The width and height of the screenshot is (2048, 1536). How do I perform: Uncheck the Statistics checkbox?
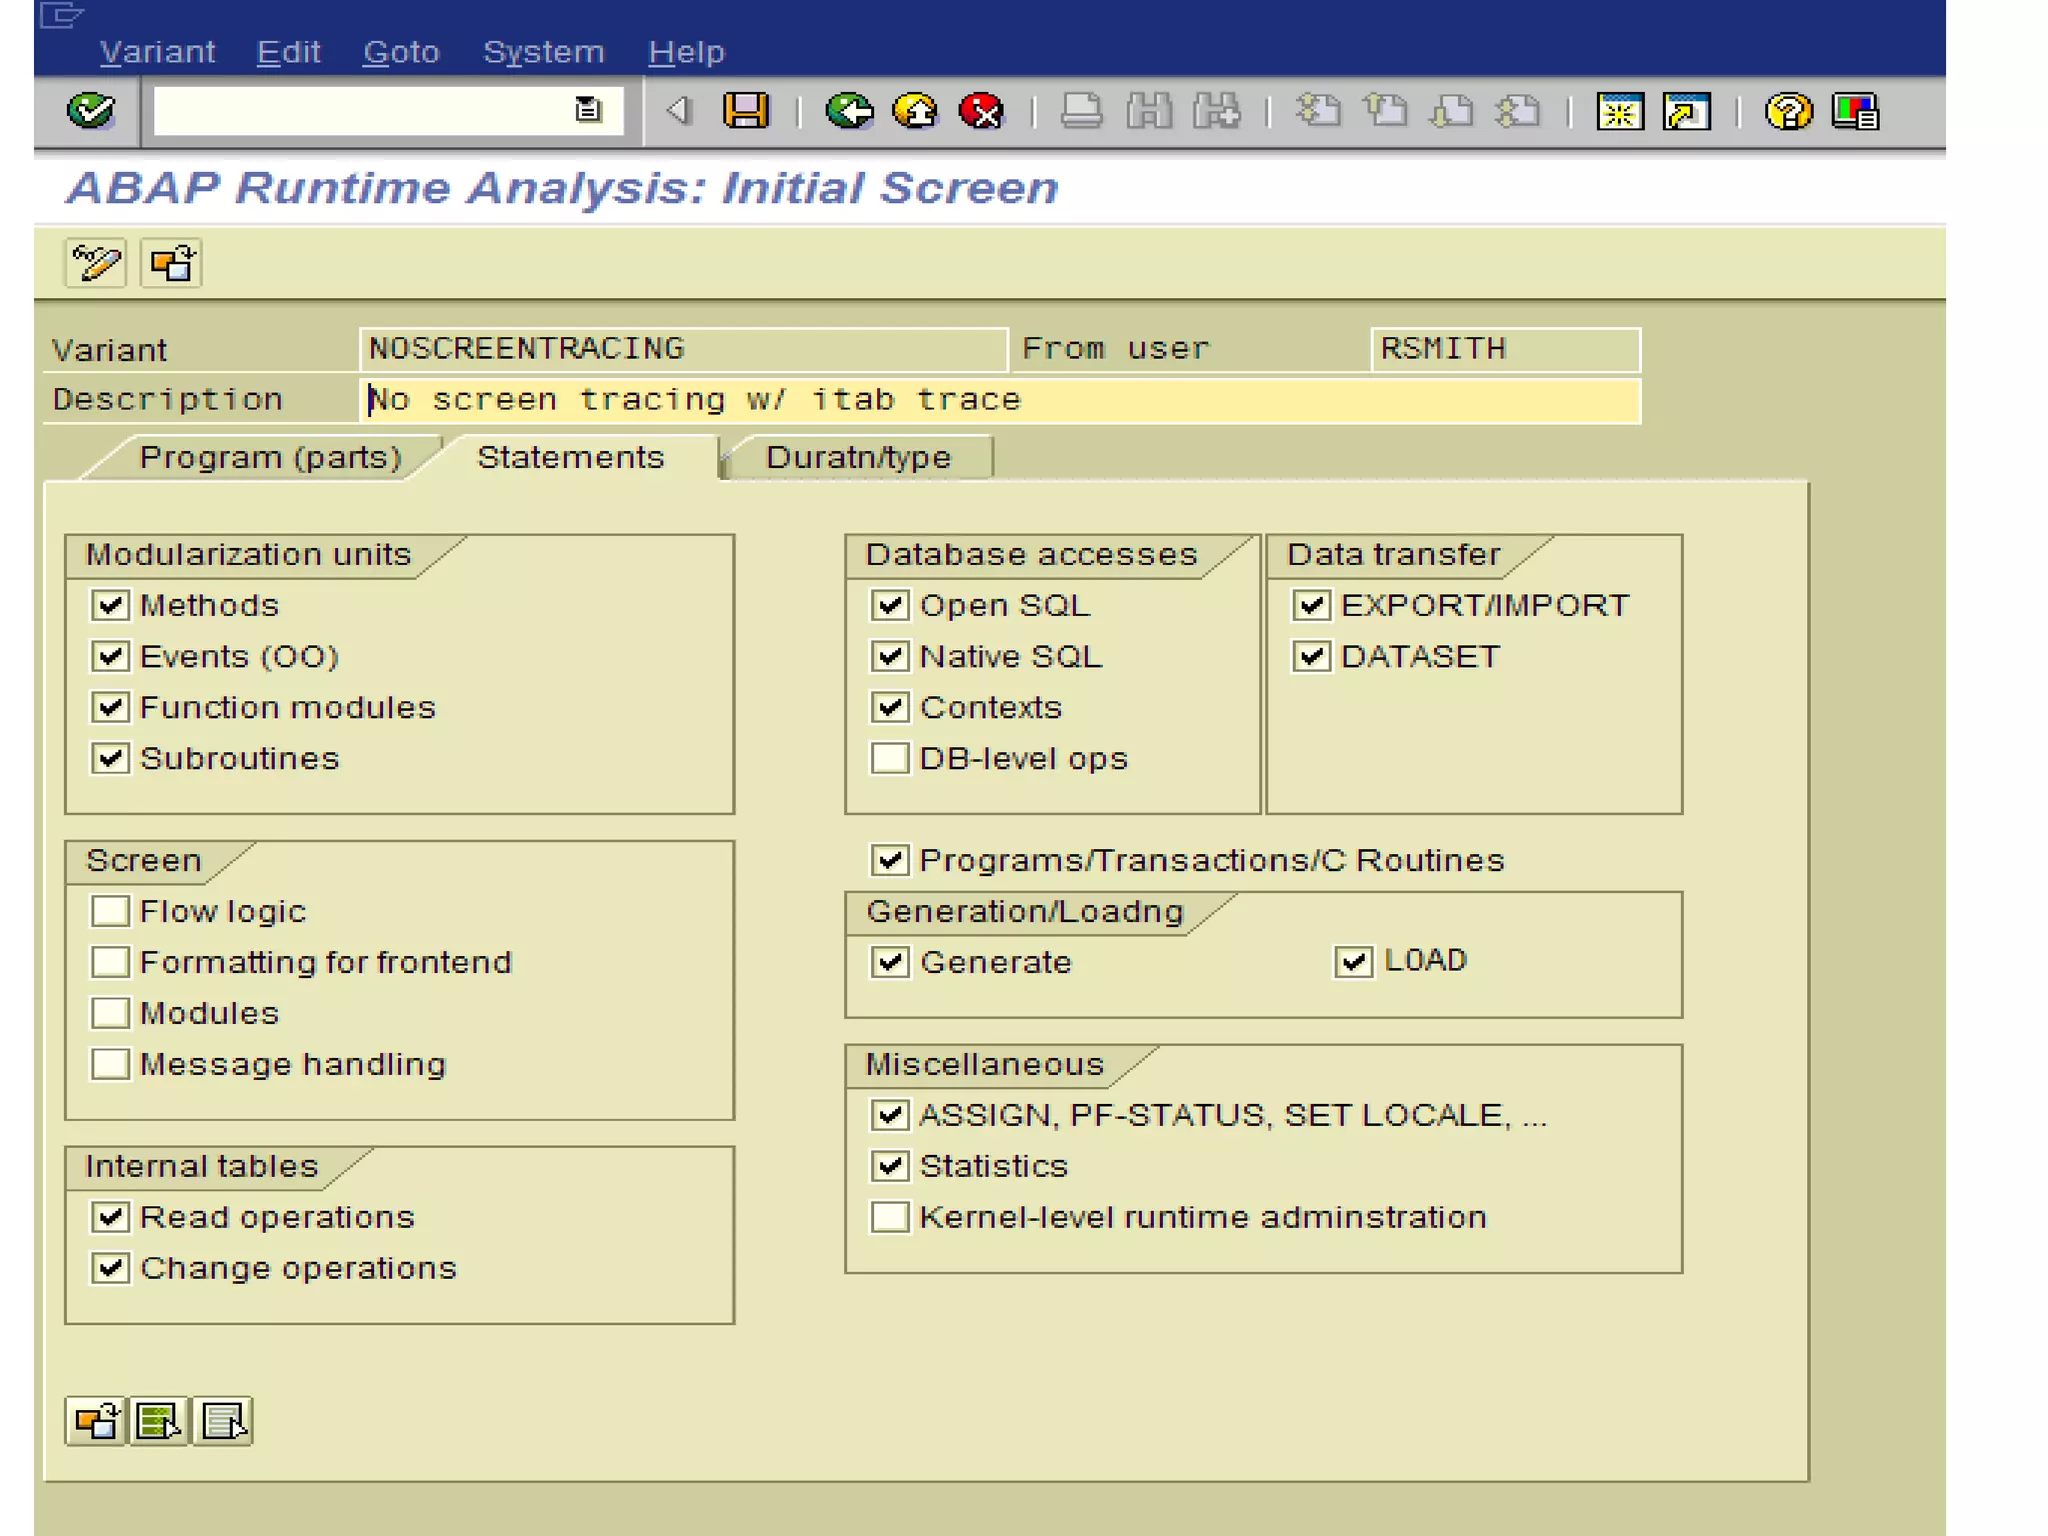tap(889, 1165)
